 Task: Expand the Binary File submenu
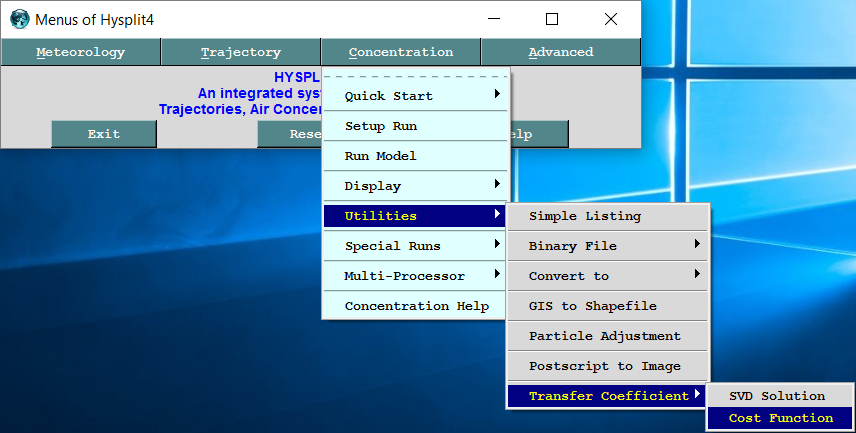pyautogui.click(x=607, y=246)
